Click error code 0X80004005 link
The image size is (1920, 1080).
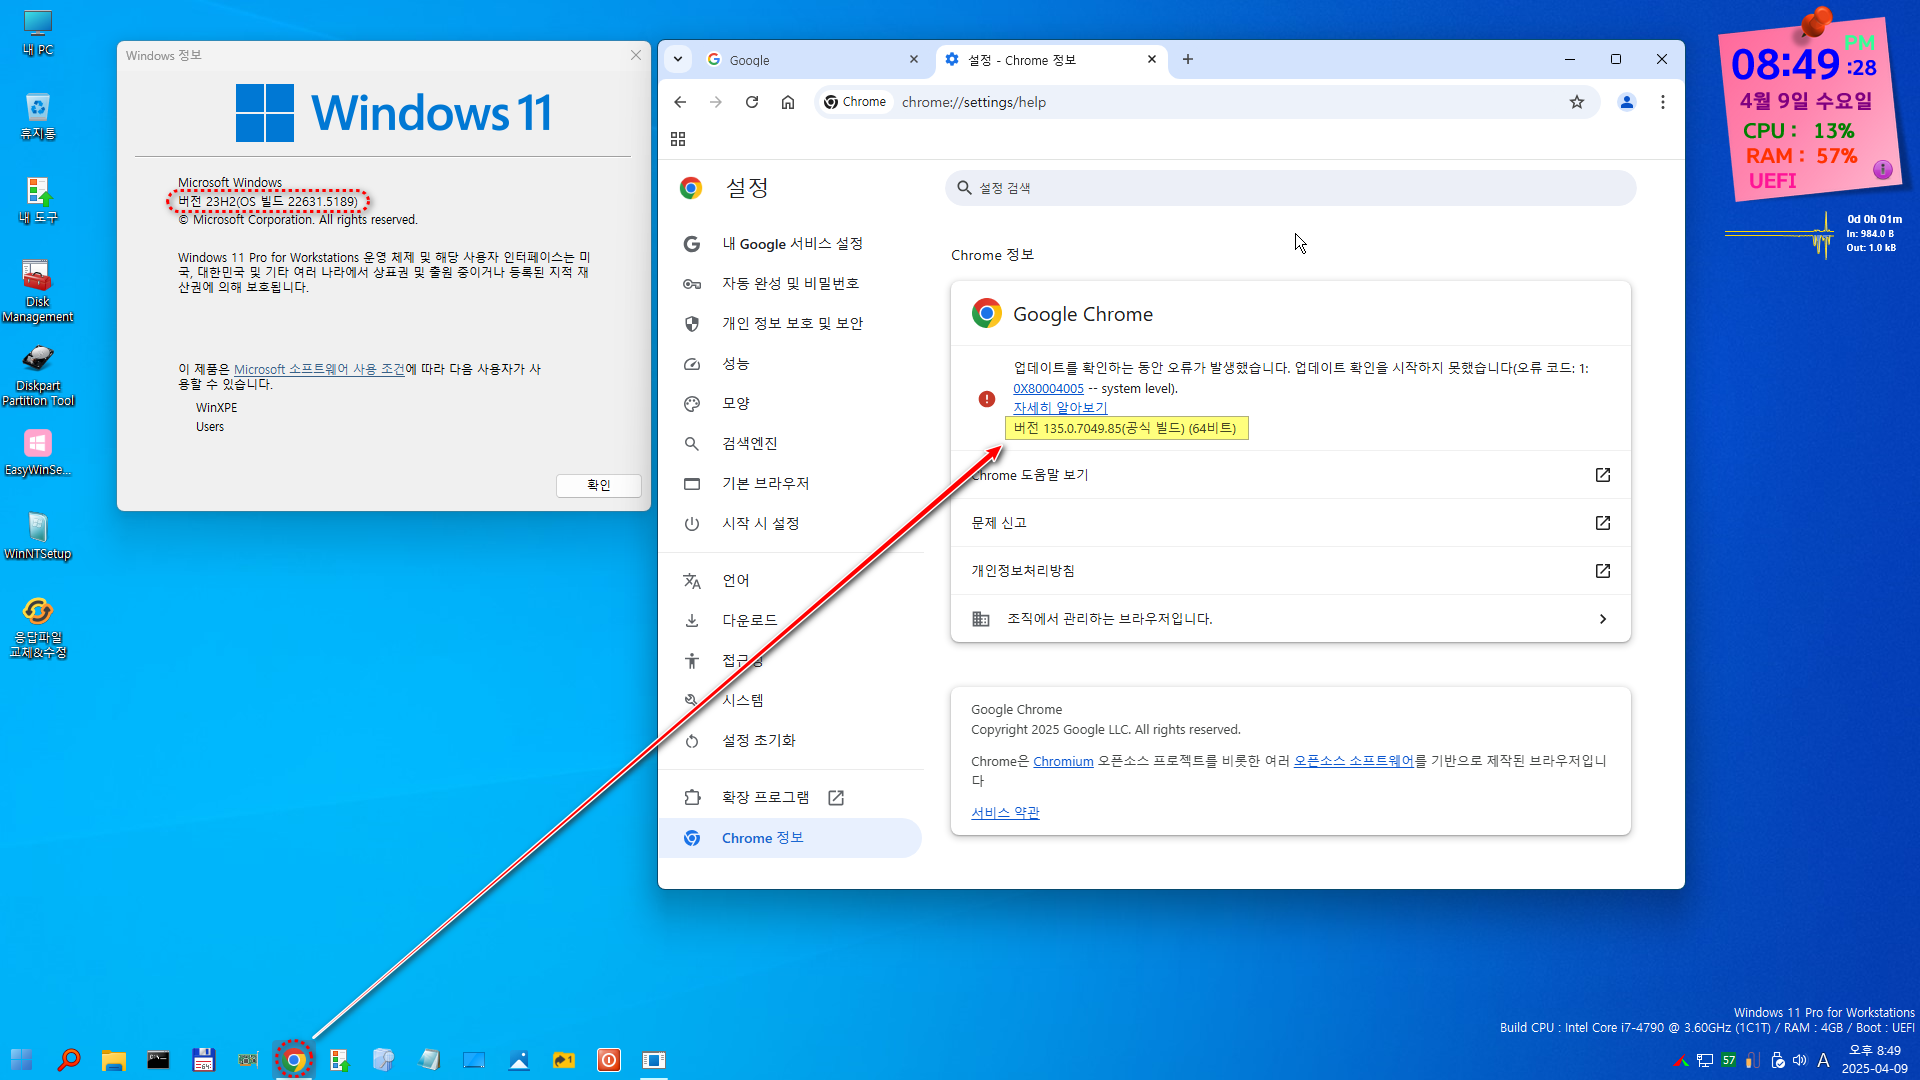(1048, 389)
